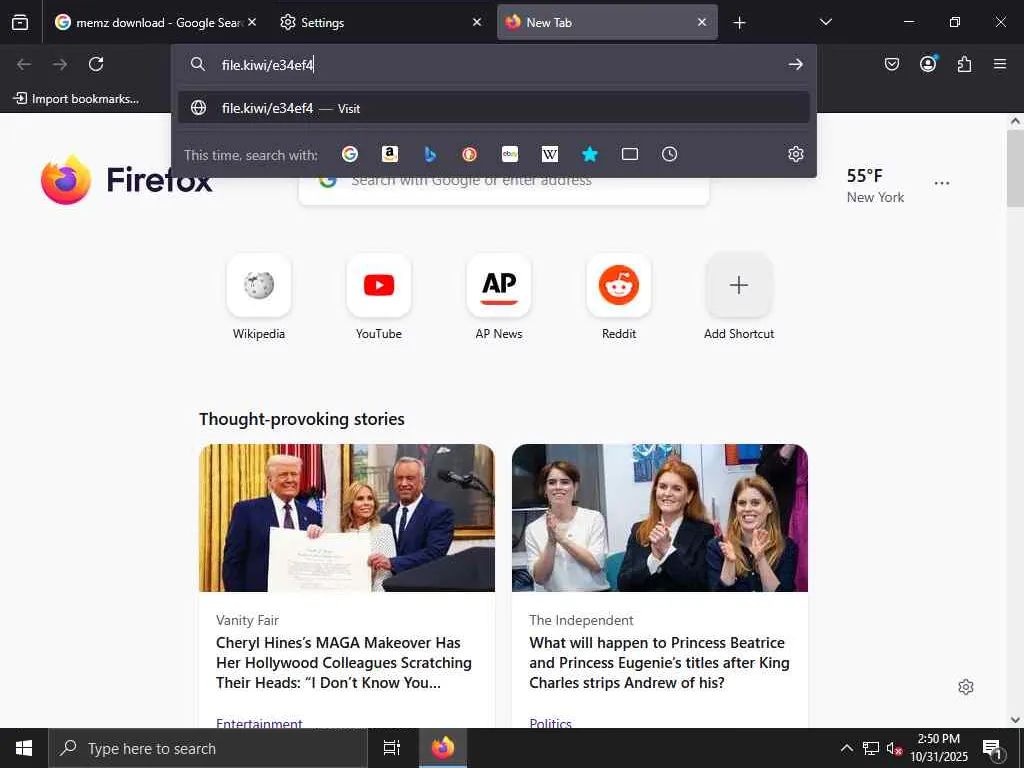1024x768 pixels.
Task: Search this time with Wikipedia
Action: pyautogui.click(x=550, y=154)
